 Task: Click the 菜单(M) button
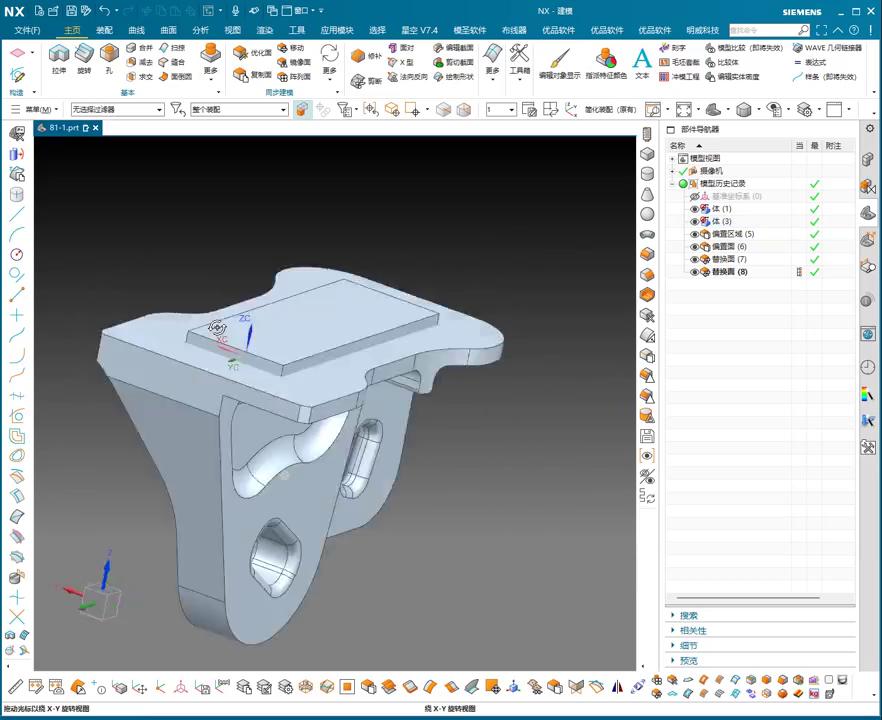pos(40,110)
